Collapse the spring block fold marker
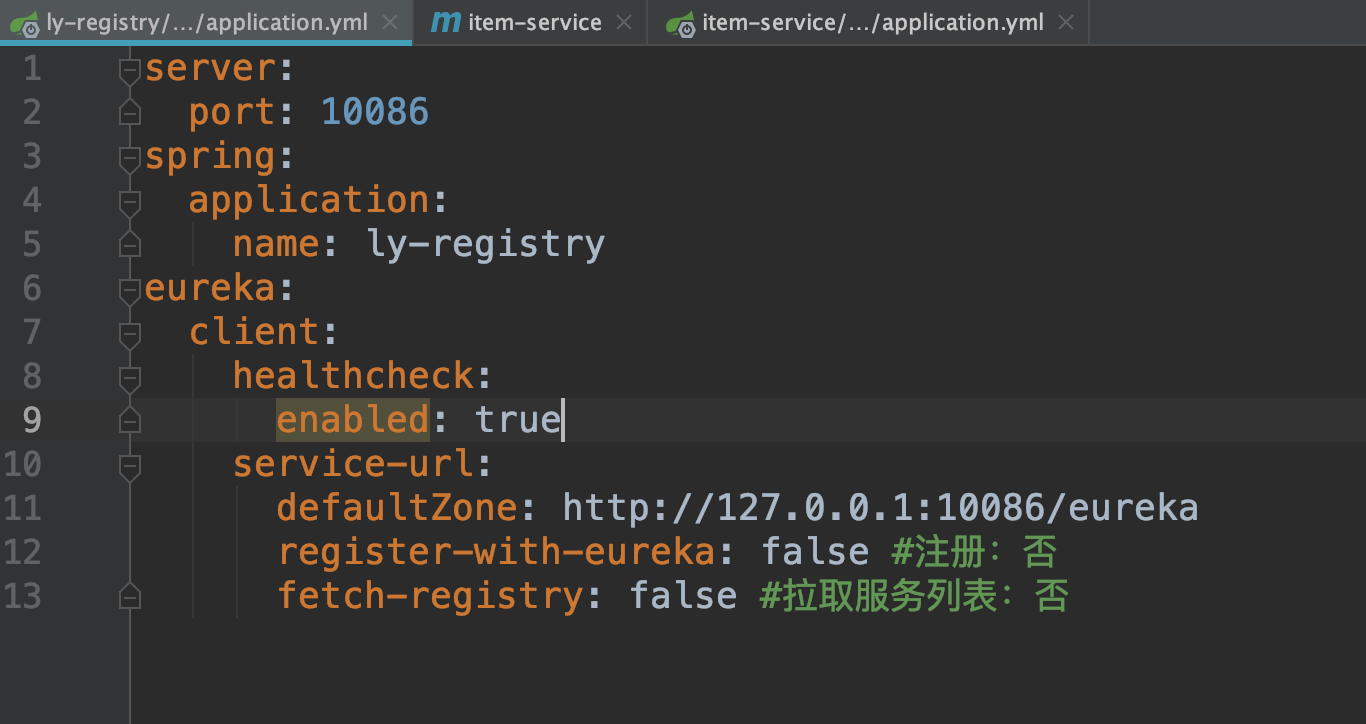Viewport: 1366px width, 724px height. (128, 156)
